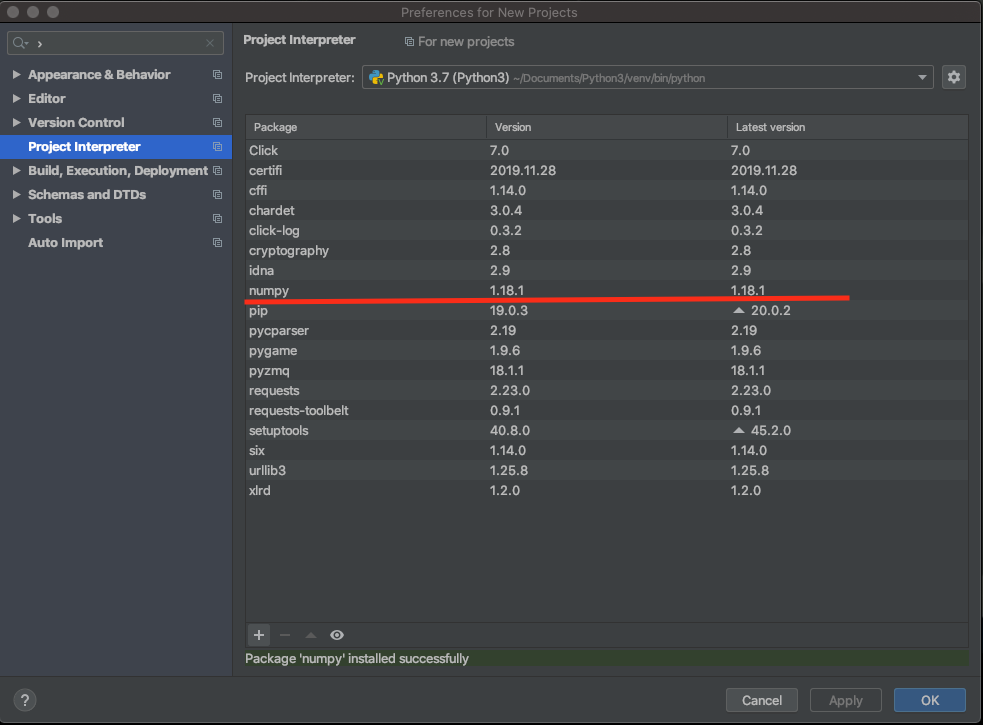
Task: Click the Project Interpreter heading breadcrumb
Action: [299, 40]
